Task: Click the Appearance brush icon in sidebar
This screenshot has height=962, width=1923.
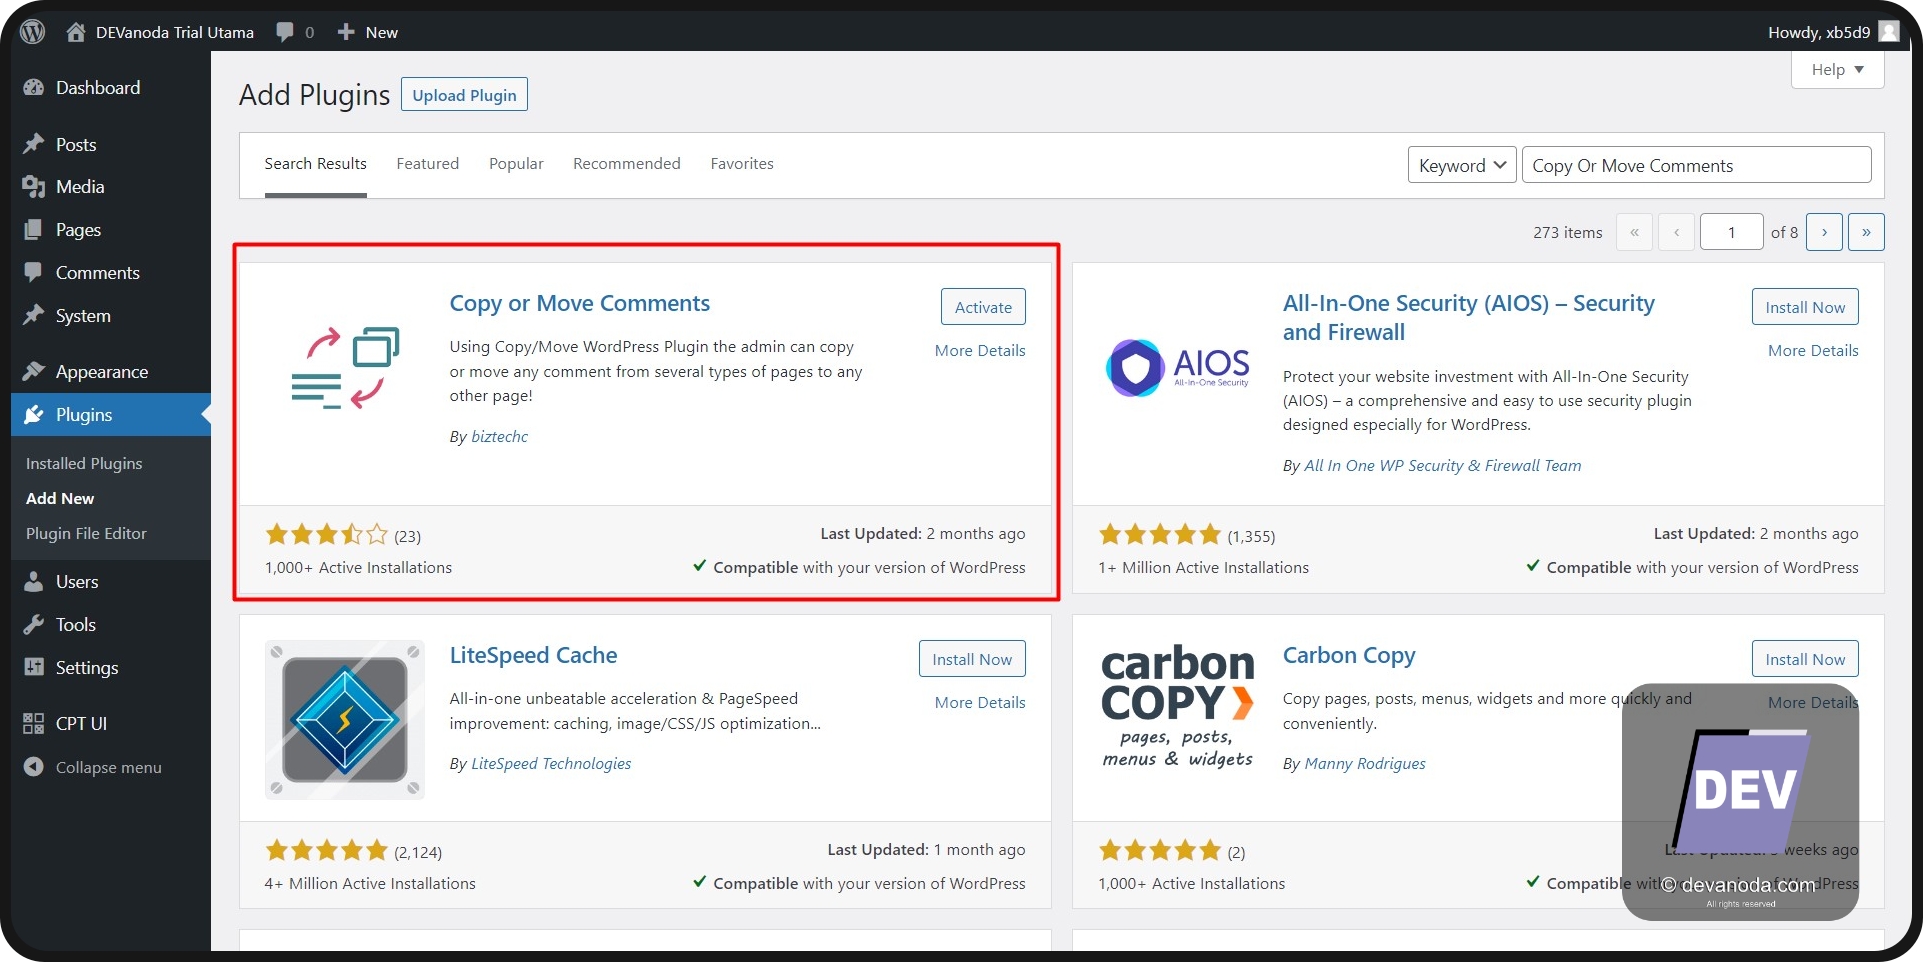Action: pos(34,371)
